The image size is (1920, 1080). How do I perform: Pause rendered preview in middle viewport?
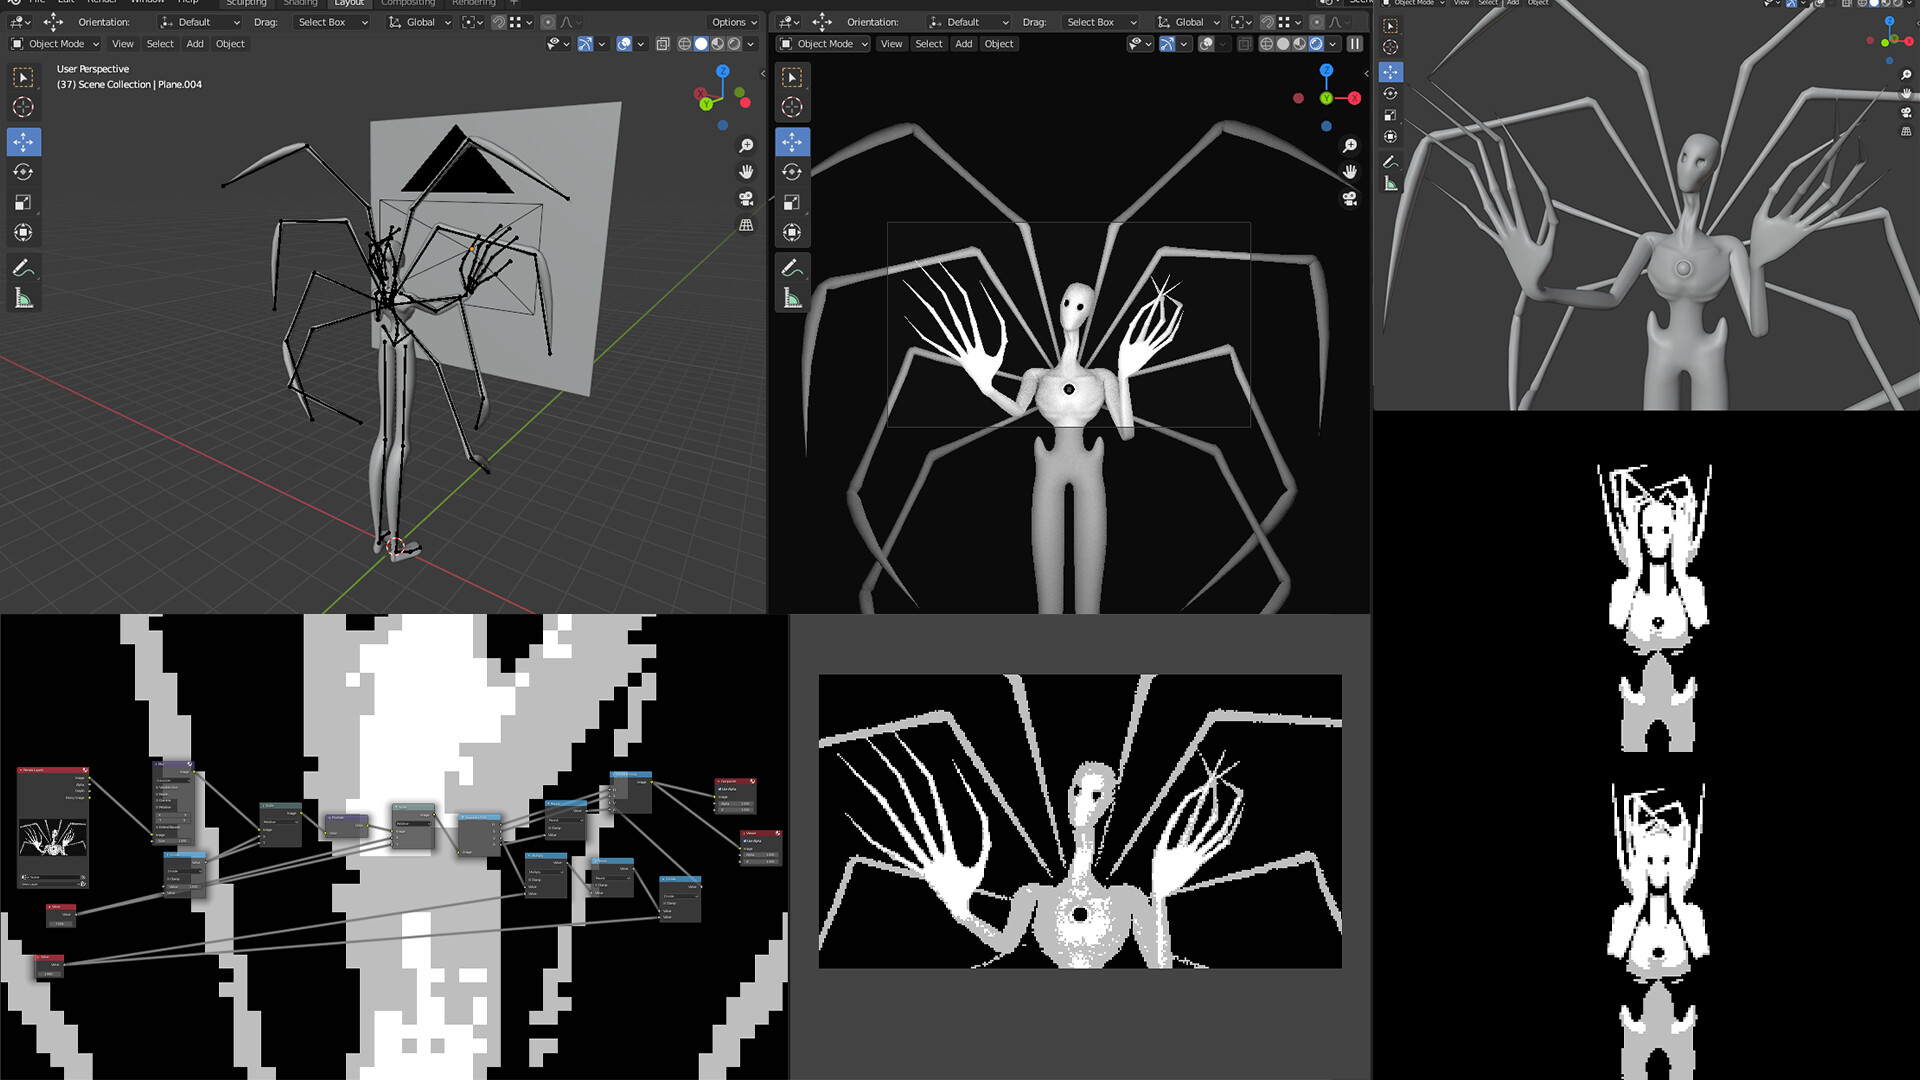coord(1355,44)
